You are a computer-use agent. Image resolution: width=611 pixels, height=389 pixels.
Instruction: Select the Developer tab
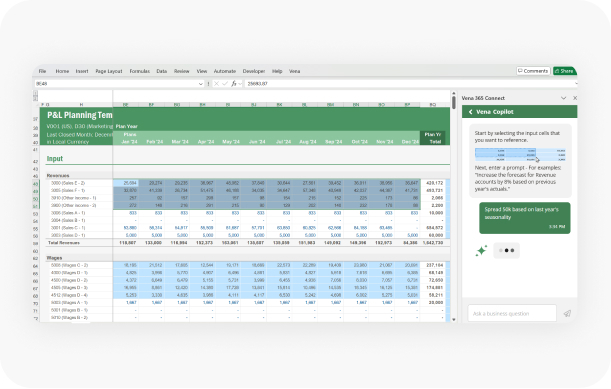(254, 71)
